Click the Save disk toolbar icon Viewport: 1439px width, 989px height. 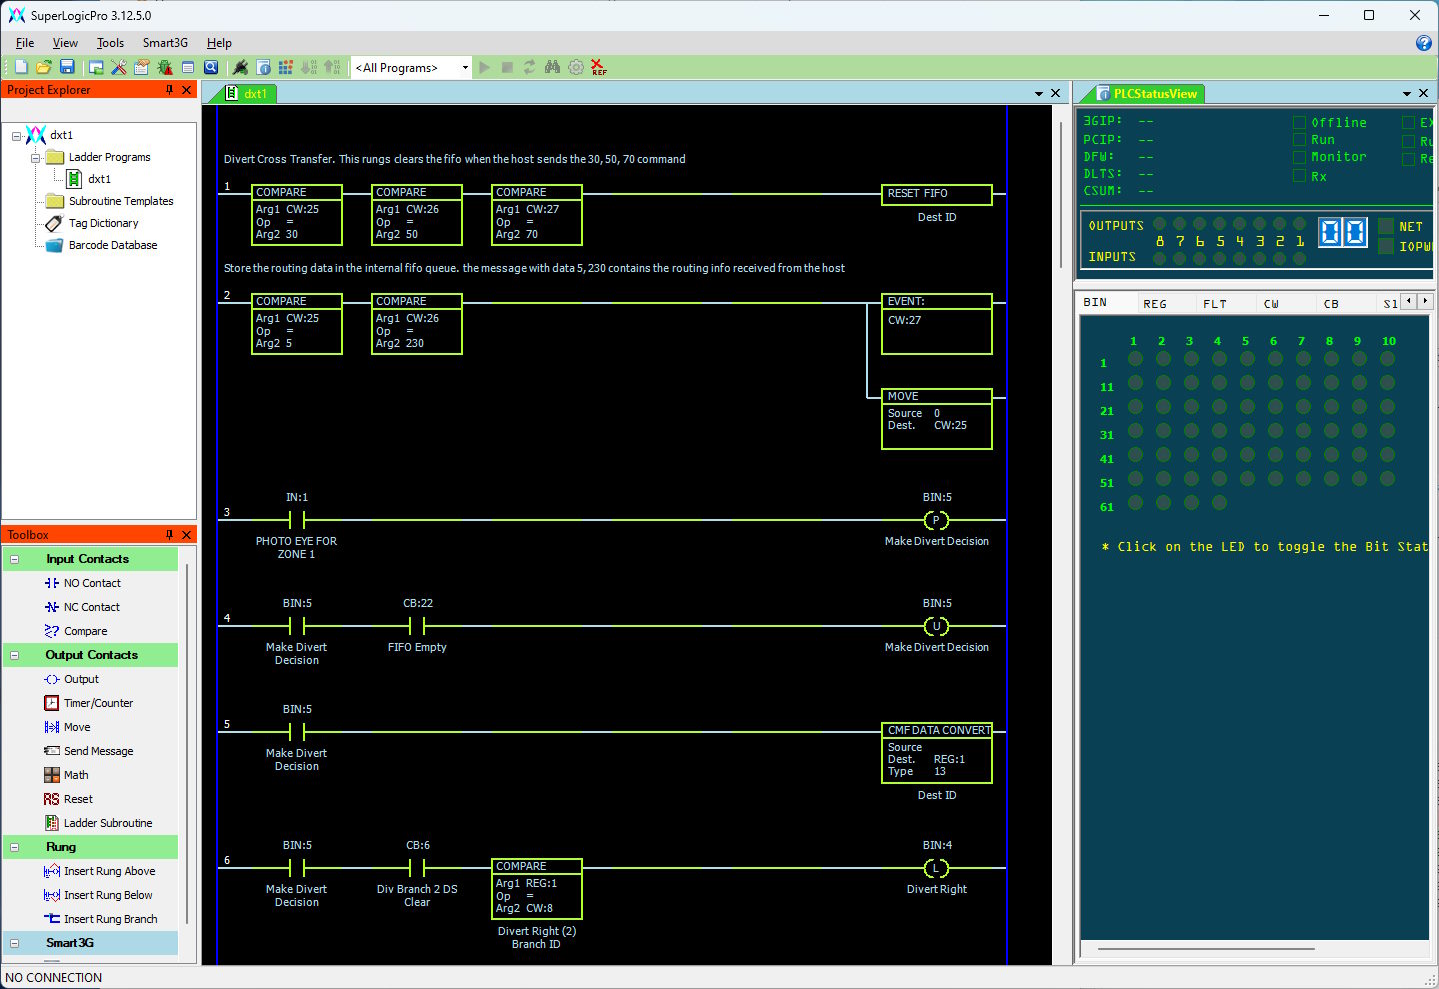(x=67, y=67)
